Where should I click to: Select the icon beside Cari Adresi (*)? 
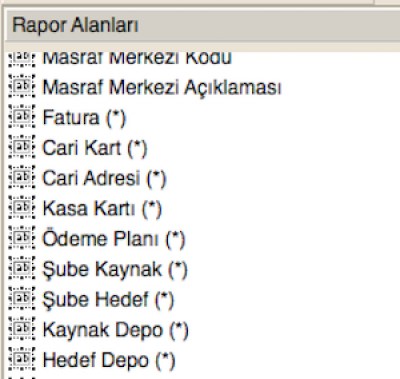click(22, 177)
